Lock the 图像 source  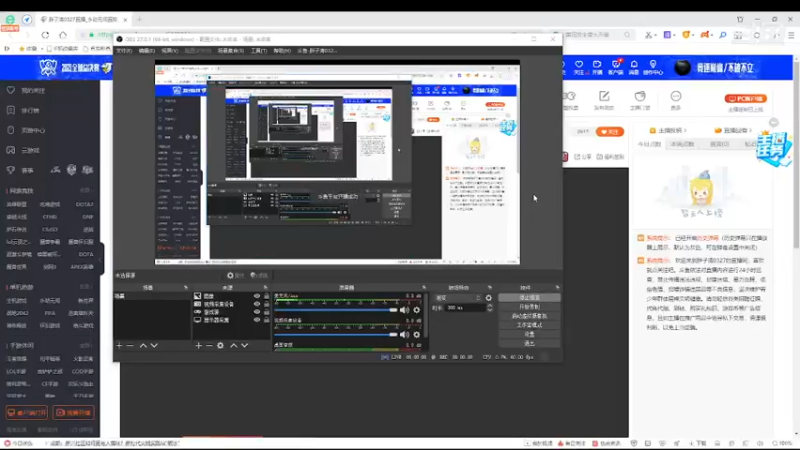click(266, 296)
